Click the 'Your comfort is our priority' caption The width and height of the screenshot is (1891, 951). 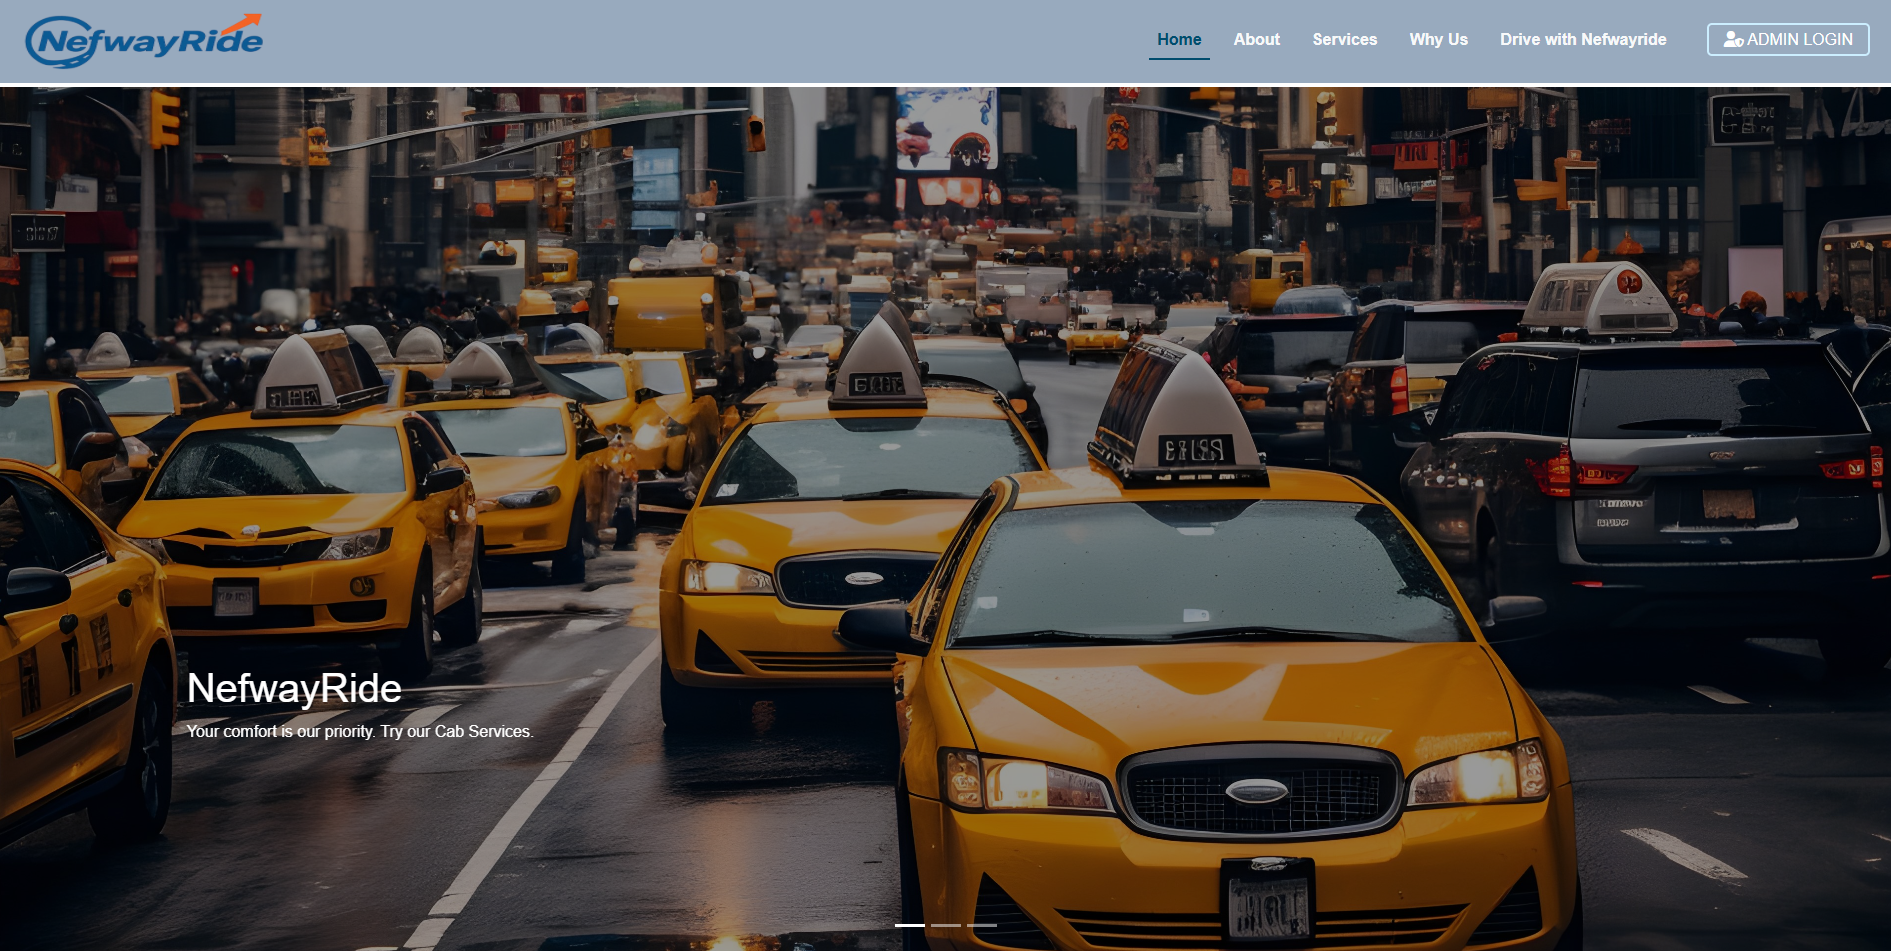coord(360,732)
